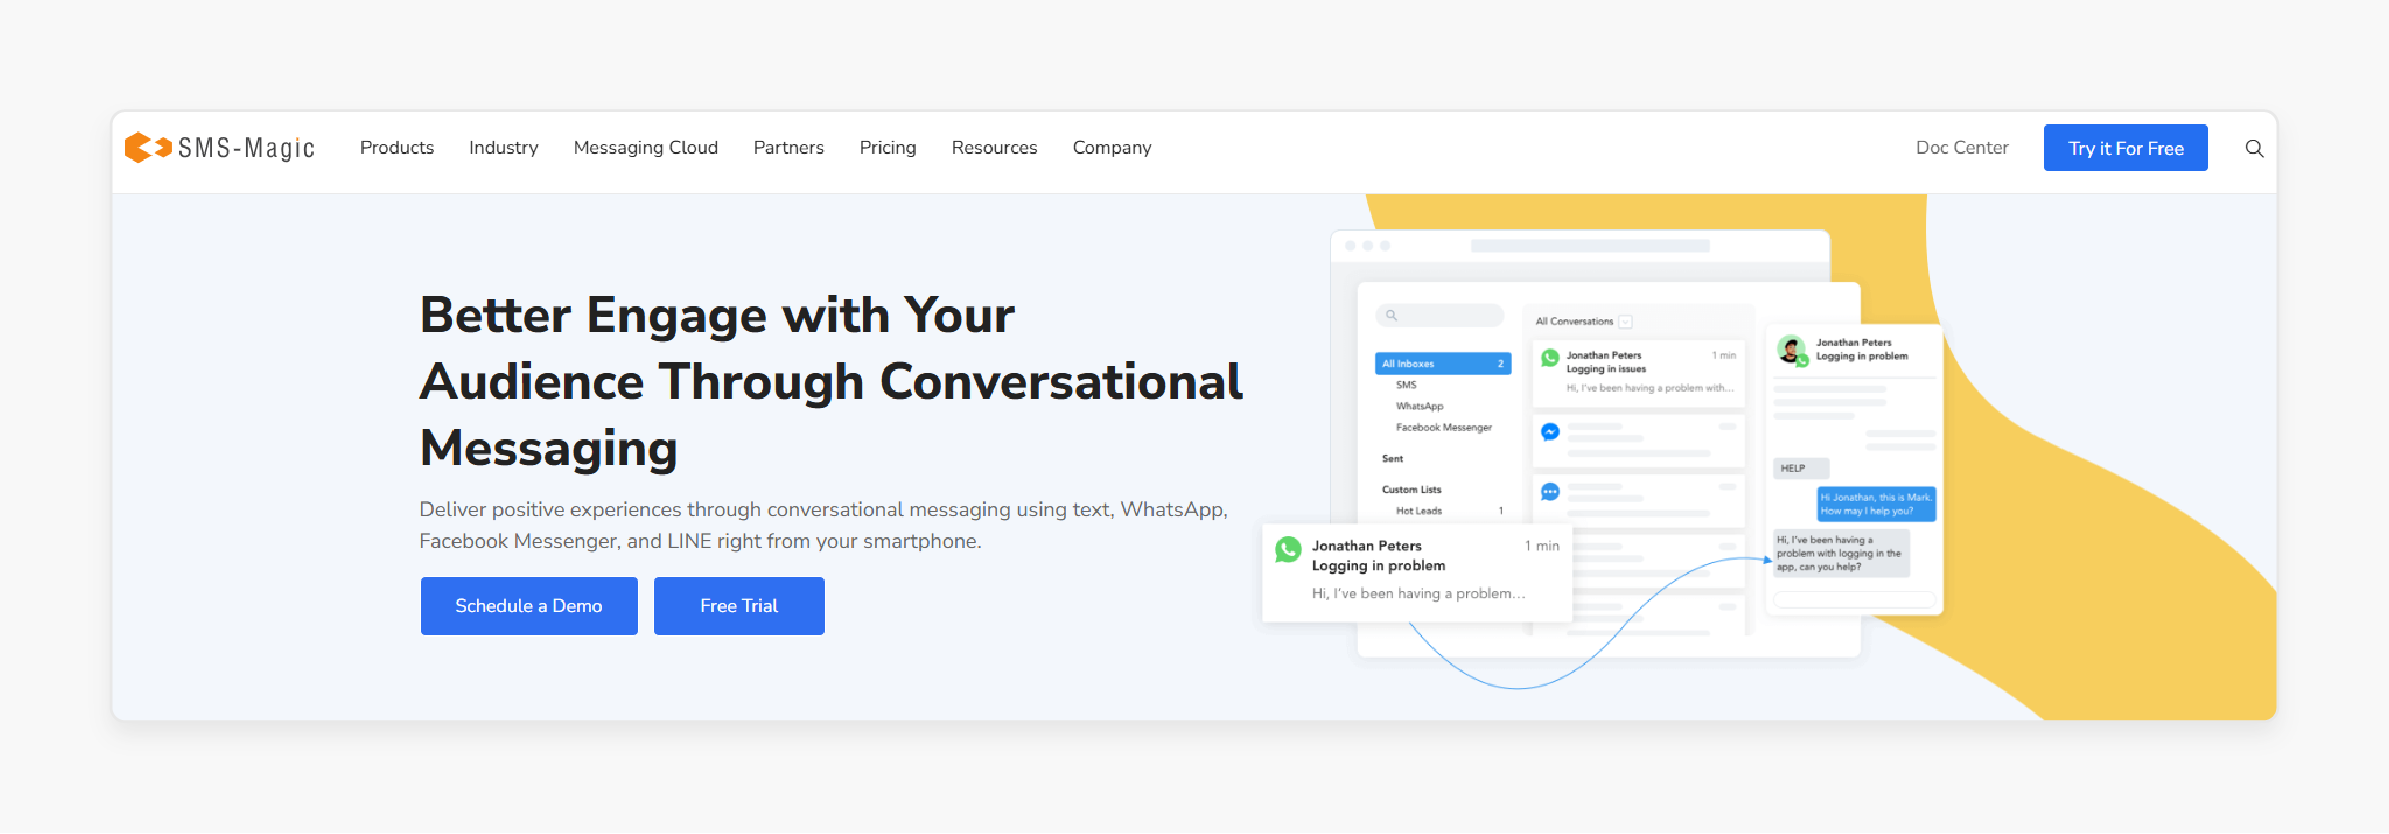Click the Free Trial button
Image resolution: width=2389 pixels, height=834 pixels.
tap(739, 606)
